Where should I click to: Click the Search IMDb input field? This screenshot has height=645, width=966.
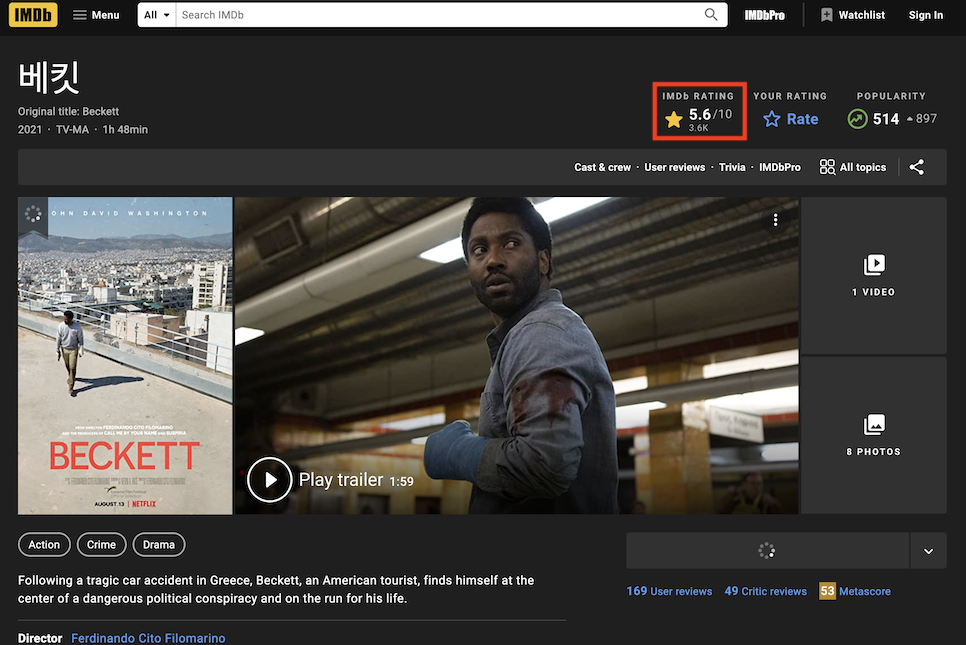[439, 15]
